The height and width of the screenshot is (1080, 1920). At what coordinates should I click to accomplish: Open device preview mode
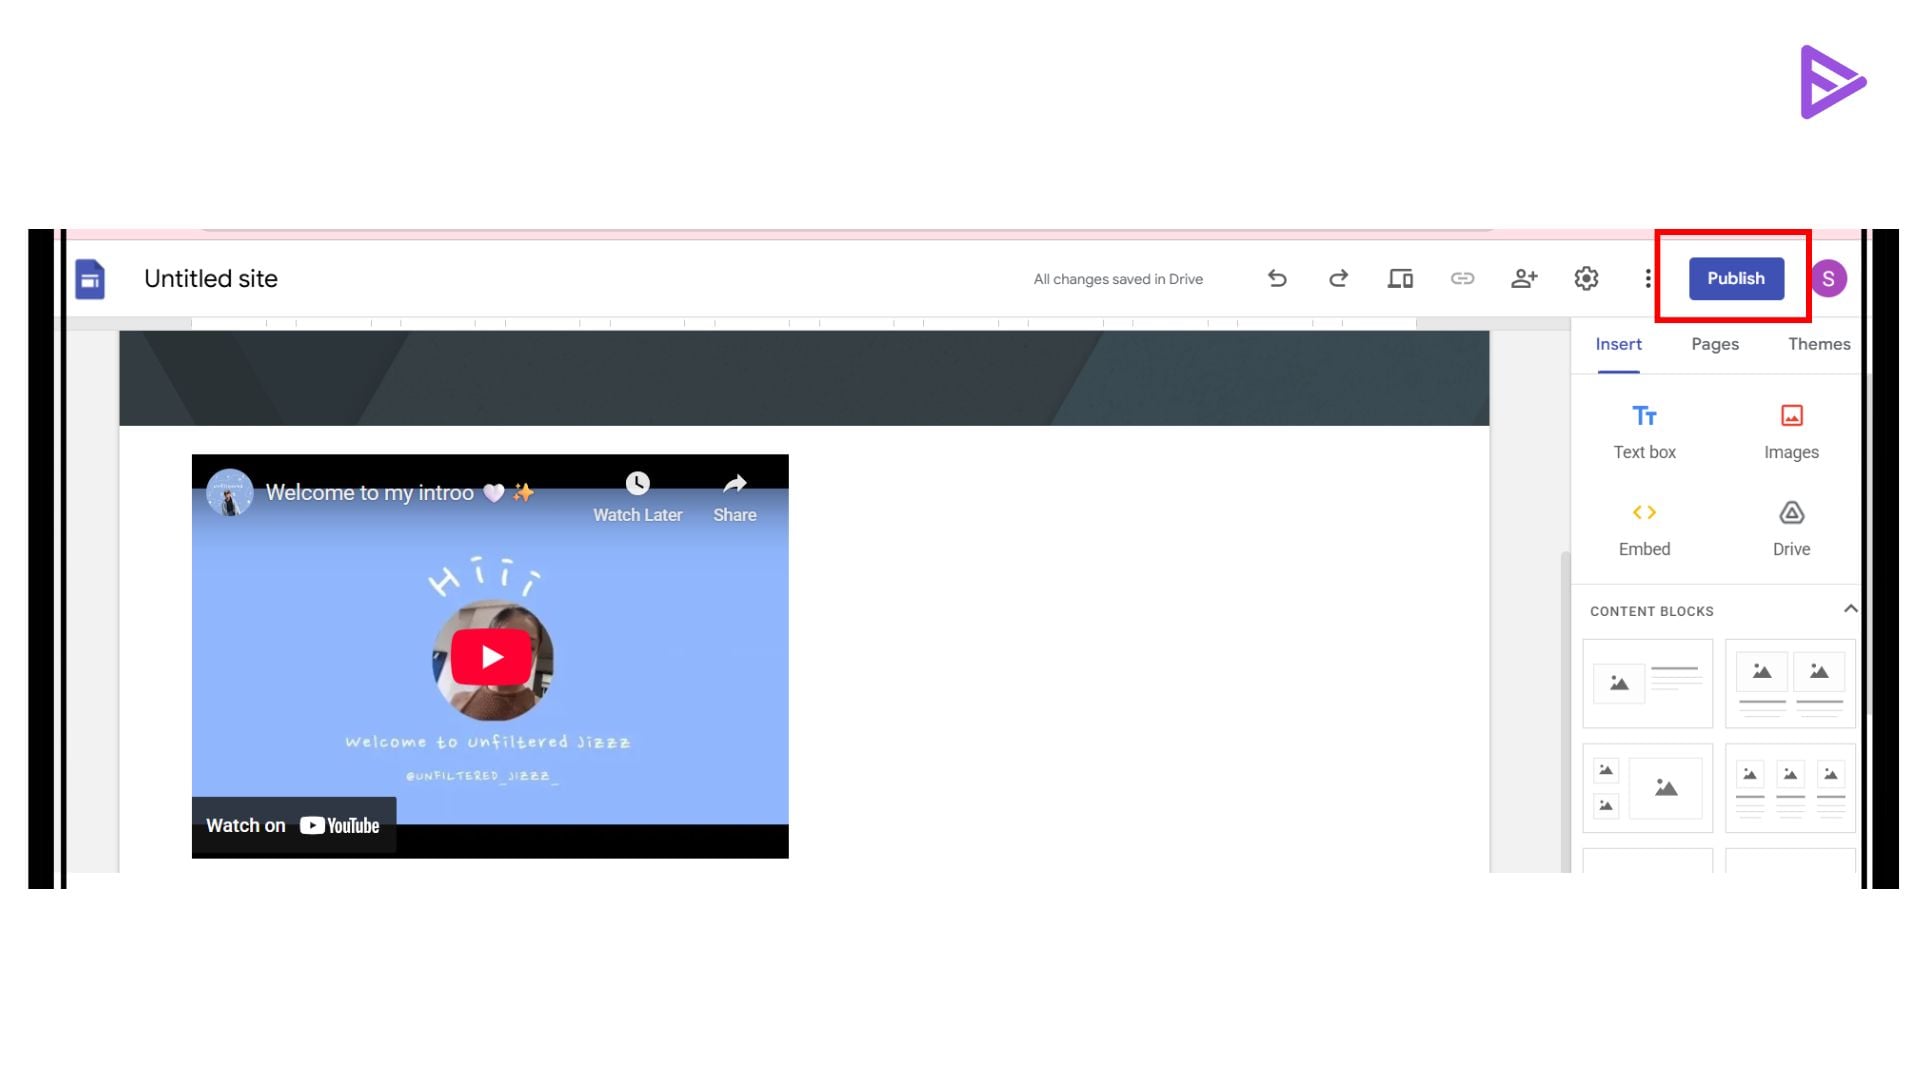point(1400,279)
